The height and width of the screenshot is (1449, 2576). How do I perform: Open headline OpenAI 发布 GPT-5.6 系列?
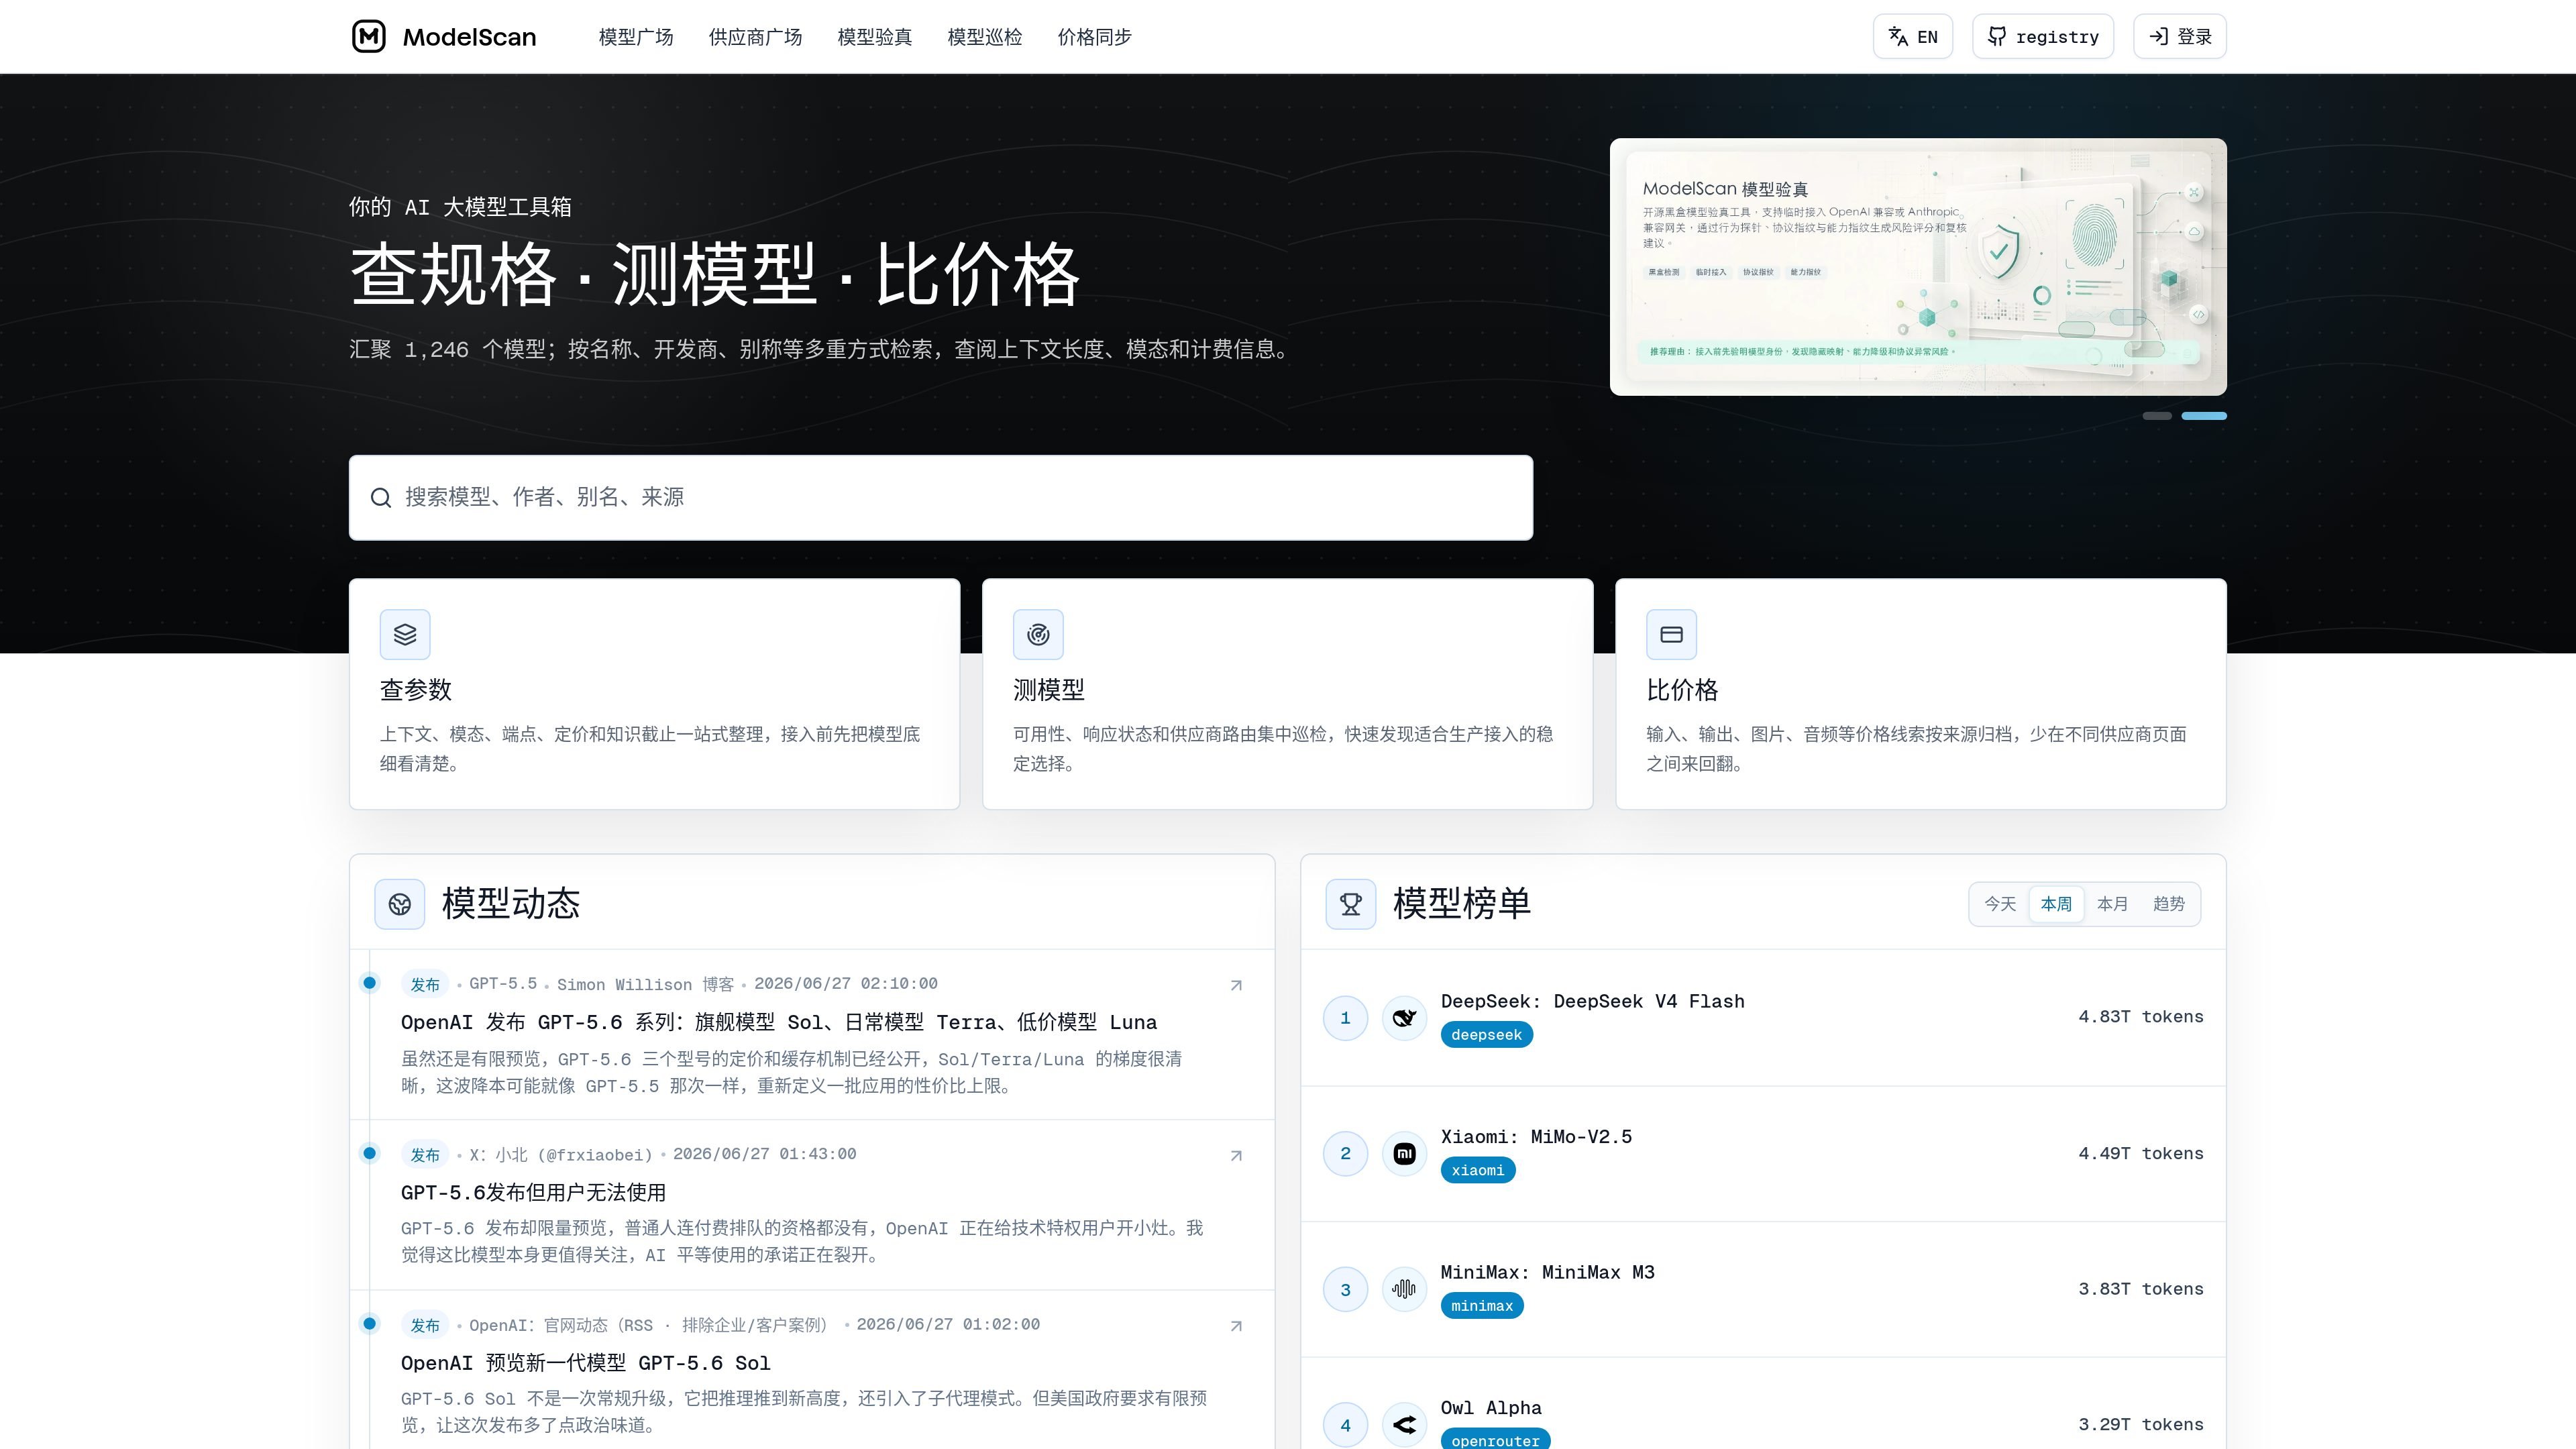779,1022
